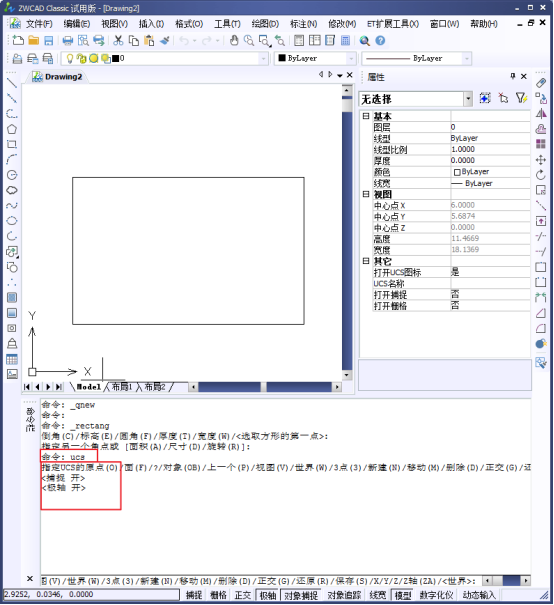Collapse the 其它 properties section

(x=366, y=261)
